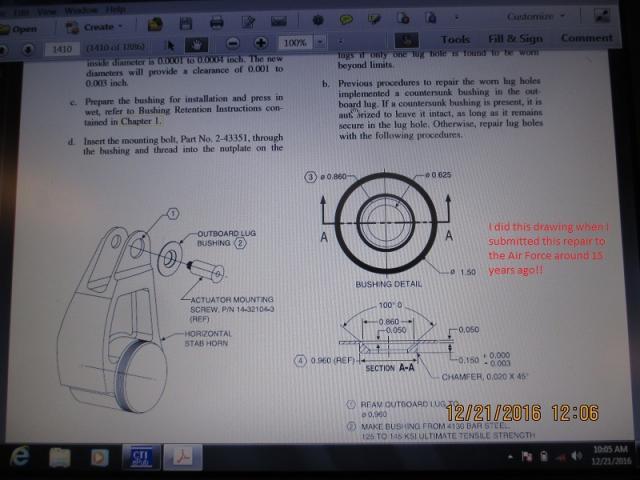Open the Tools pane
This screenshot has height=480, width=640.
tap(455, 39)
